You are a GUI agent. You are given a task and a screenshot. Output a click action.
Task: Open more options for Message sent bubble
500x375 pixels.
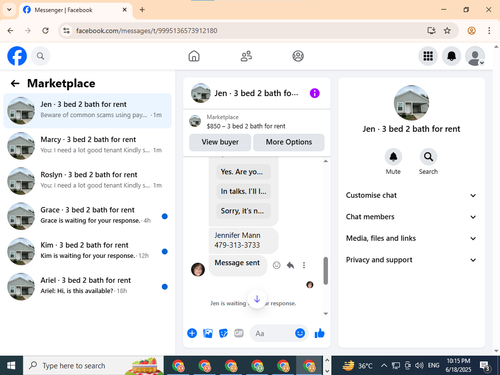point(304,265)
